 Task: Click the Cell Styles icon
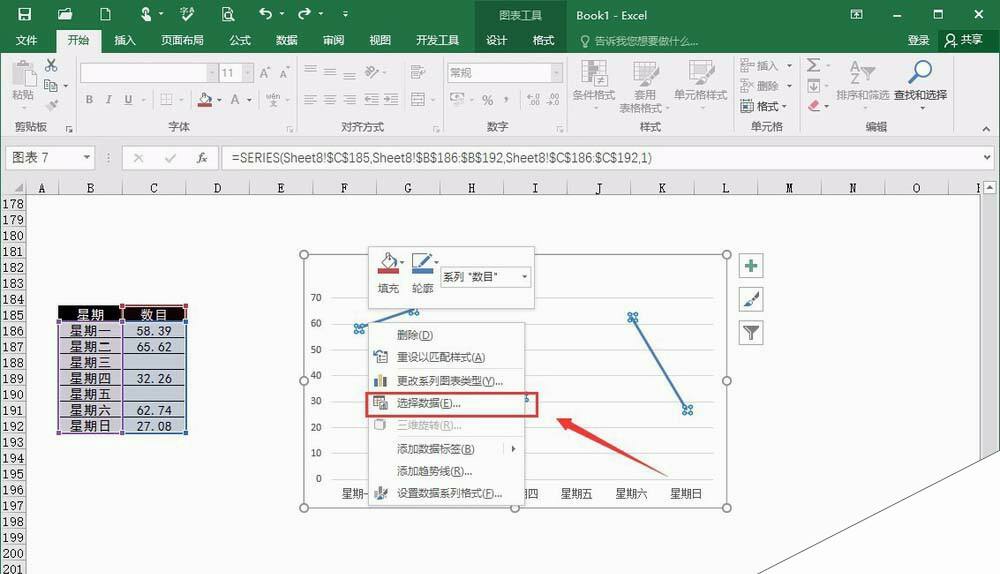(701, 73)
